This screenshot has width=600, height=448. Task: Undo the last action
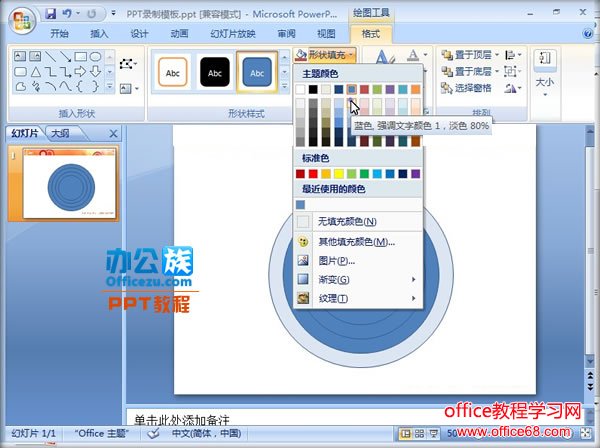[x=67, y=14]
